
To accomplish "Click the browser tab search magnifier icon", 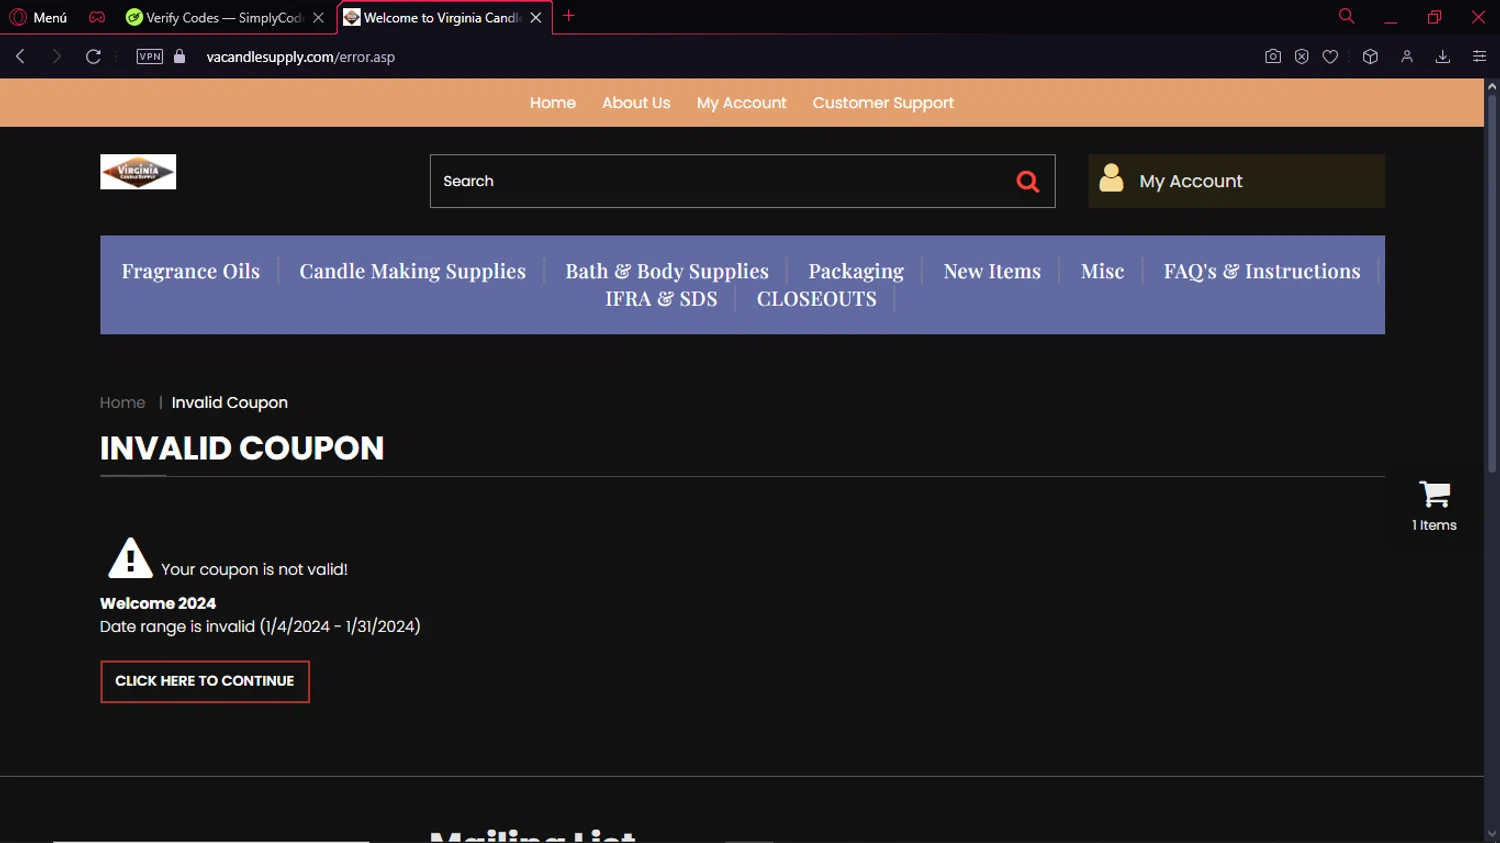I will click(x=1346, y=16).
